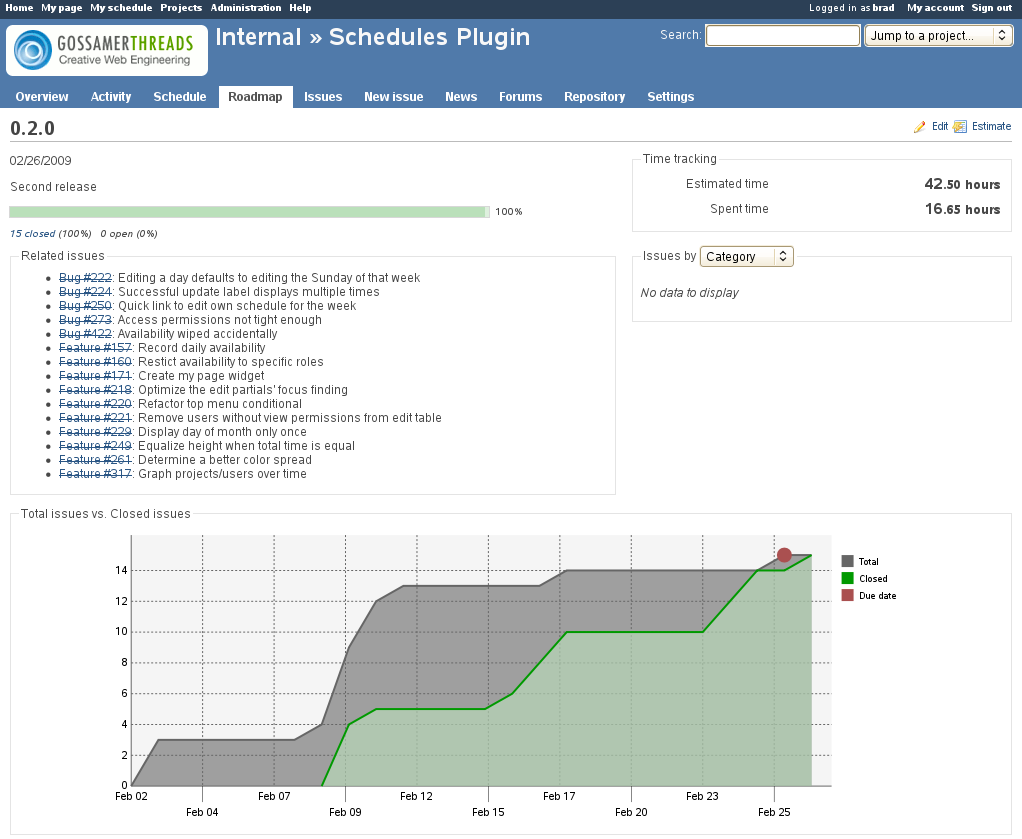Click the 100% completion progress bar
The width and height of the screenshot is (1022, 839).
tap(248, 212)
